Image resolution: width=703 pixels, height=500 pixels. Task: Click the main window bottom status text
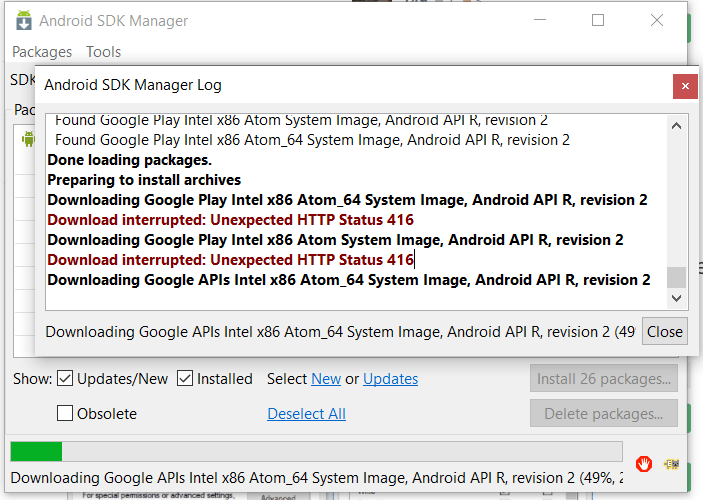pos(317,478)
